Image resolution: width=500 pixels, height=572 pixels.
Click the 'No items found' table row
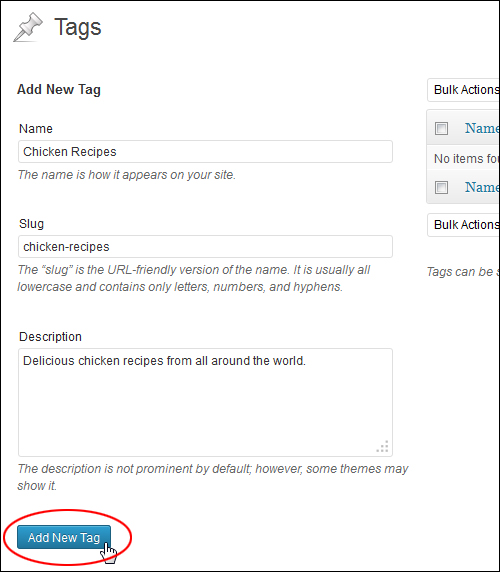[x=463, y=159]
